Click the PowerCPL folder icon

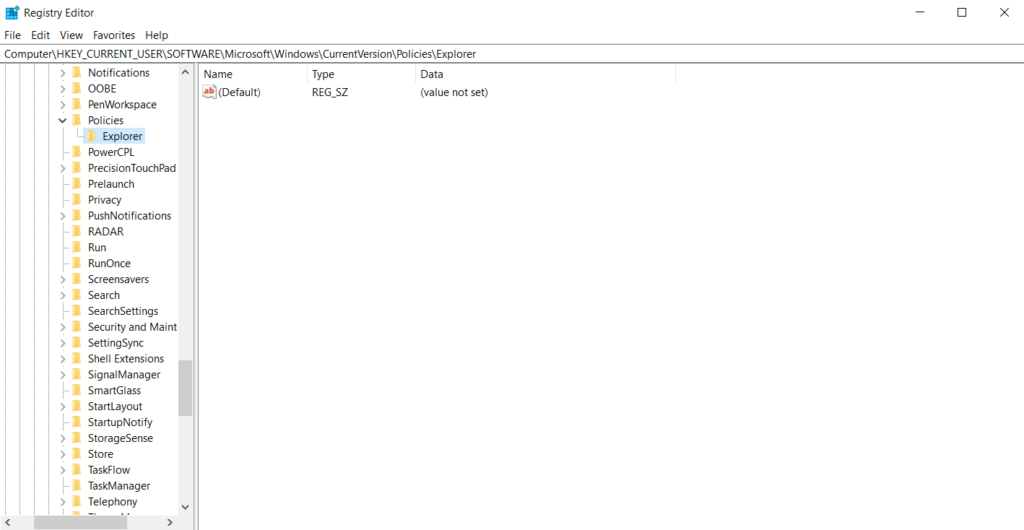(76, 152)
